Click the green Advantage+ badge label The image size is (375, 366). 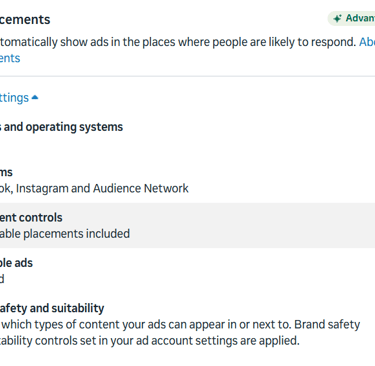pos(360,18)
